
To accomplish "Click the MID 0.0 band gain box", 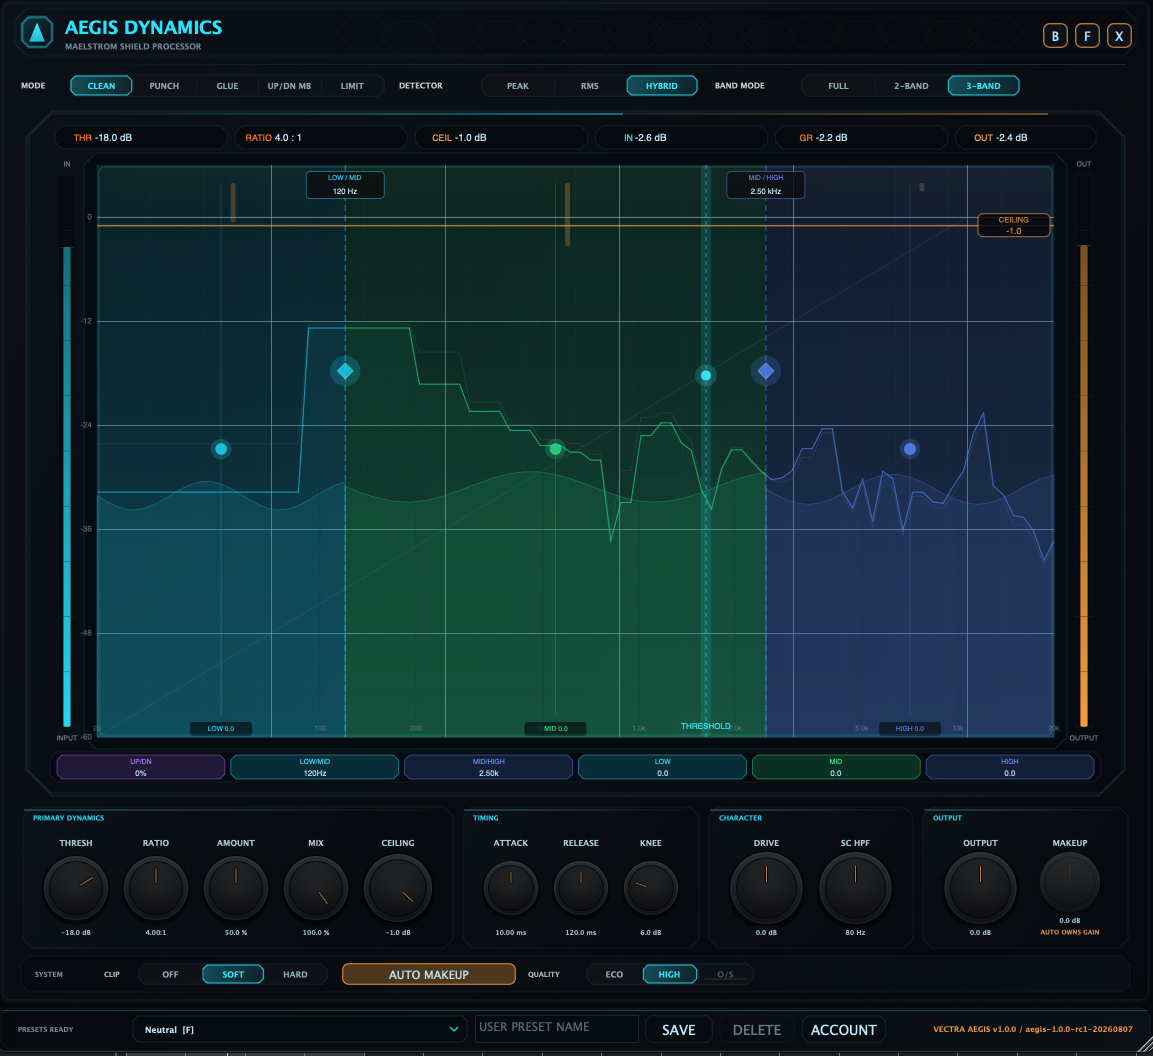I will 836,767.
